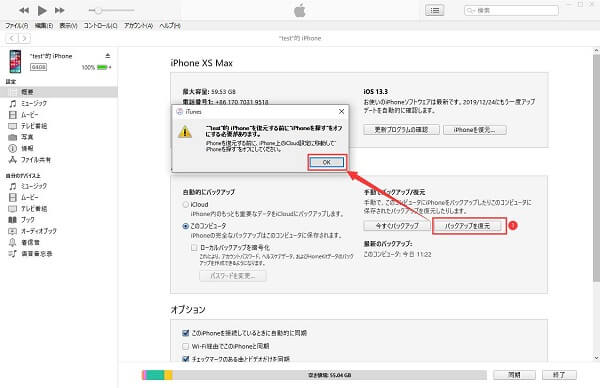
Task: Open the 表示 menu
Action: 68,26
